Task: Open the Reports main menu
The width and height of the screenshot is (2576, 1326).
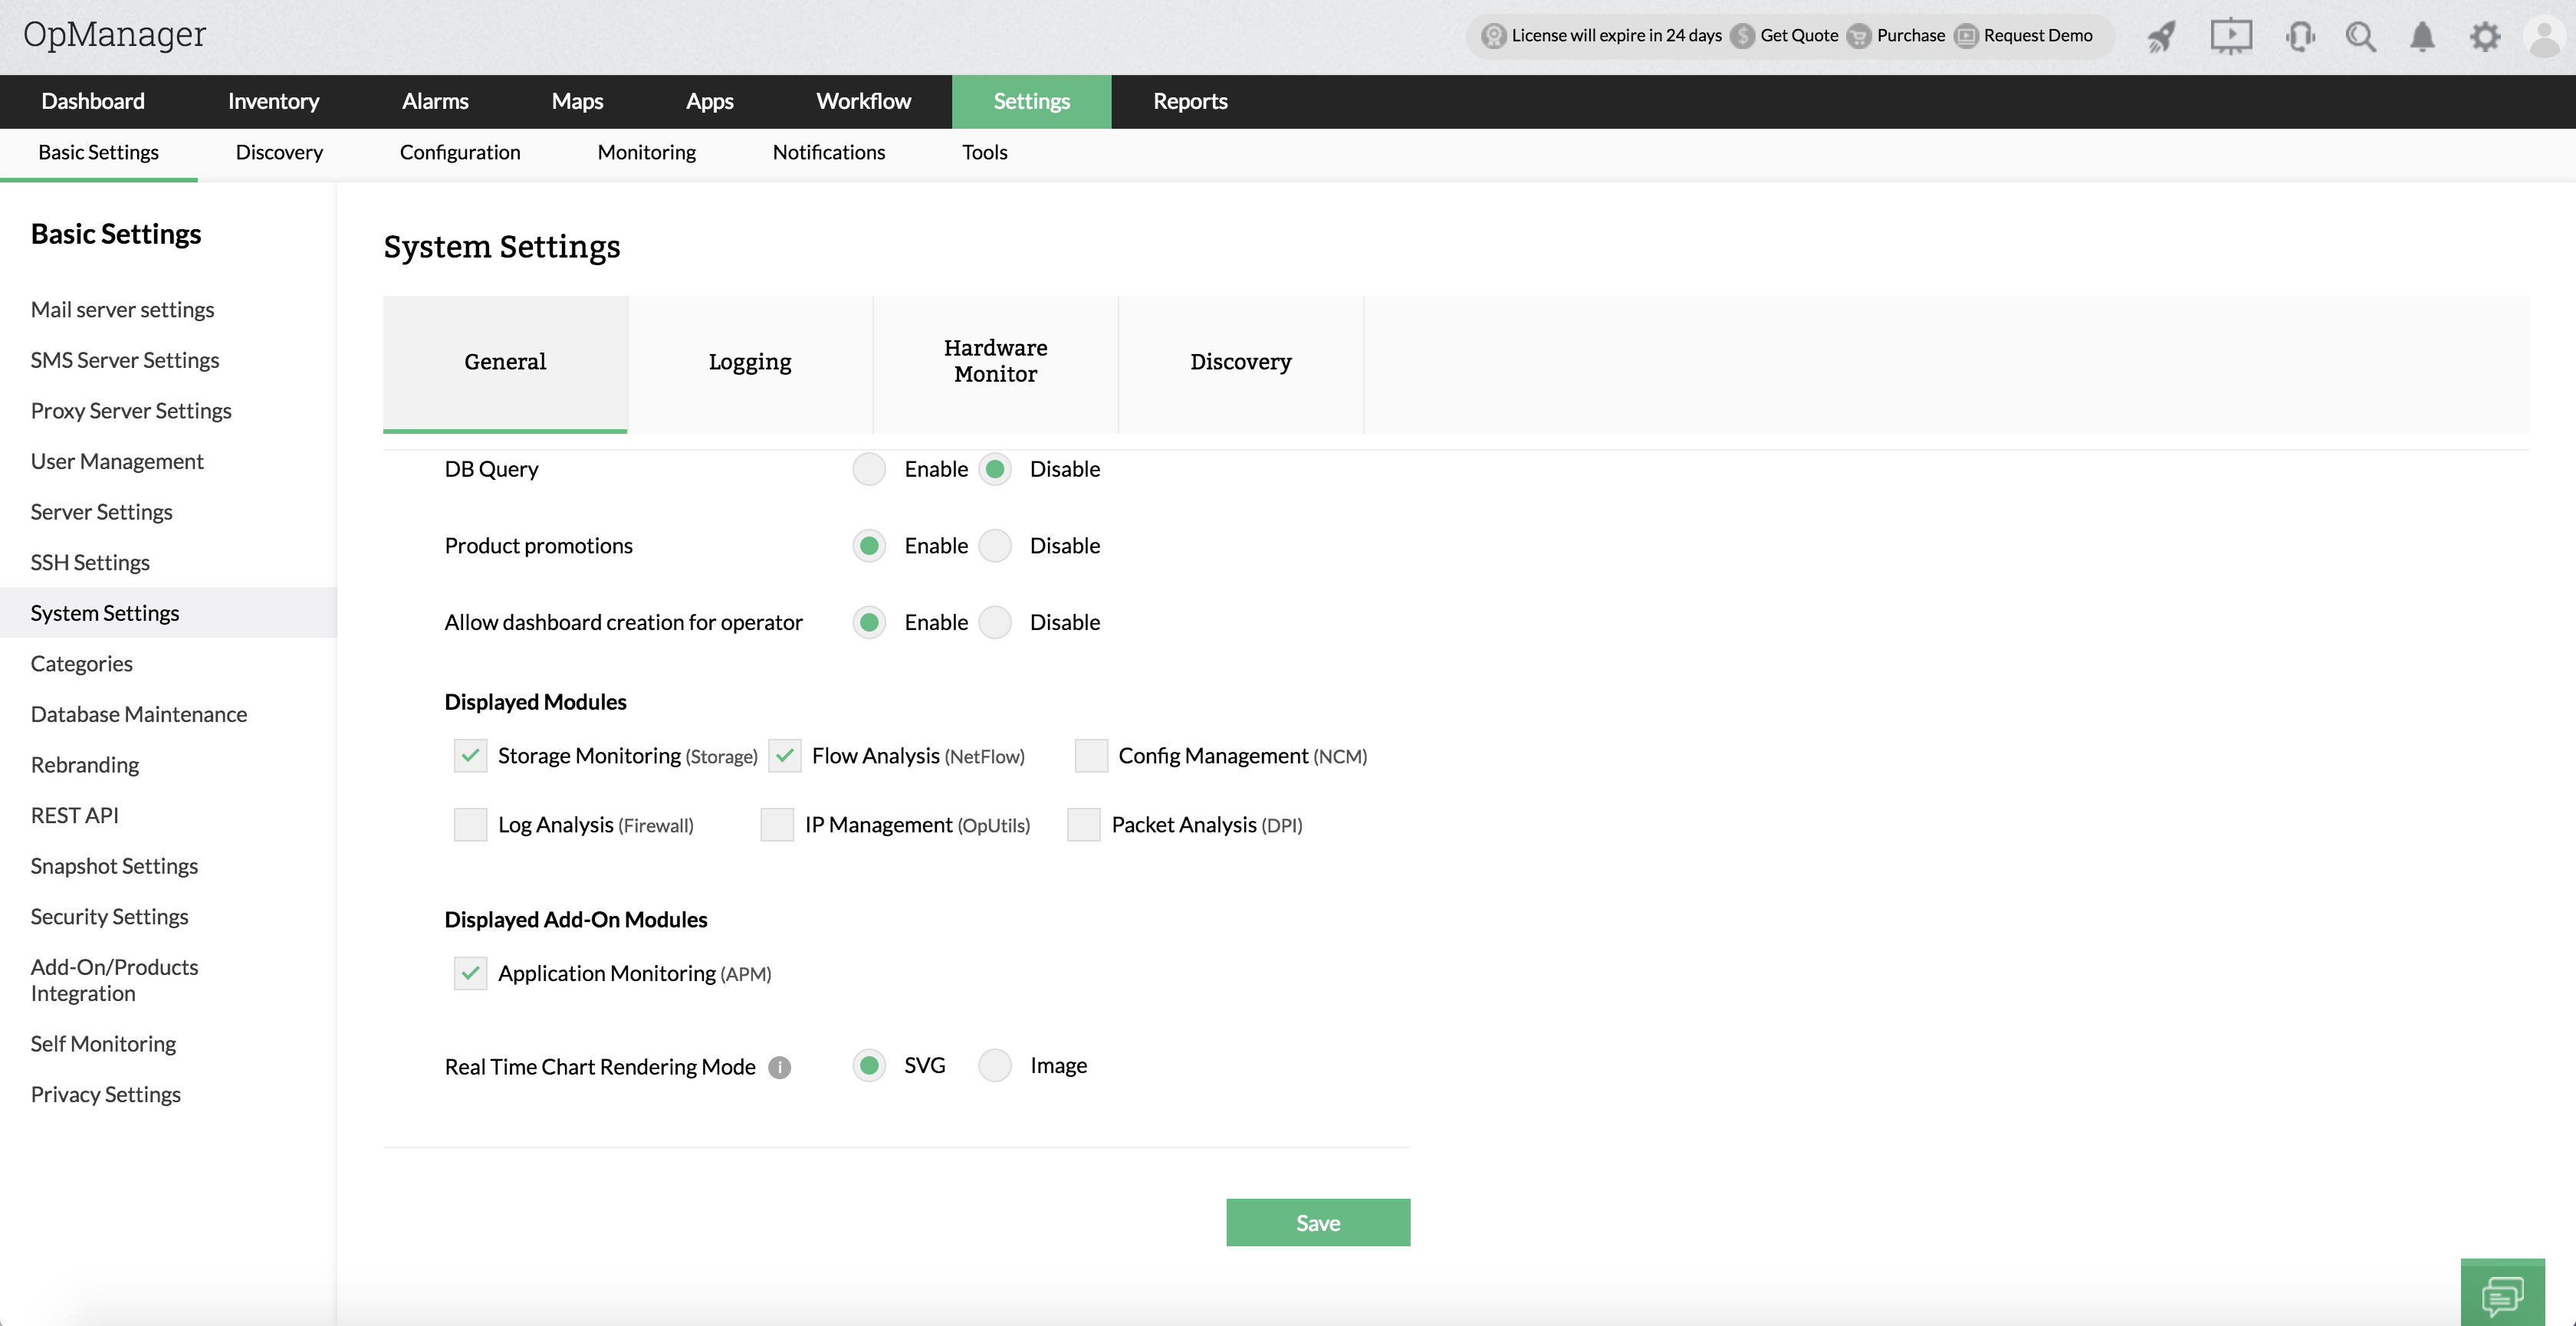Action: coord(1189,101)
